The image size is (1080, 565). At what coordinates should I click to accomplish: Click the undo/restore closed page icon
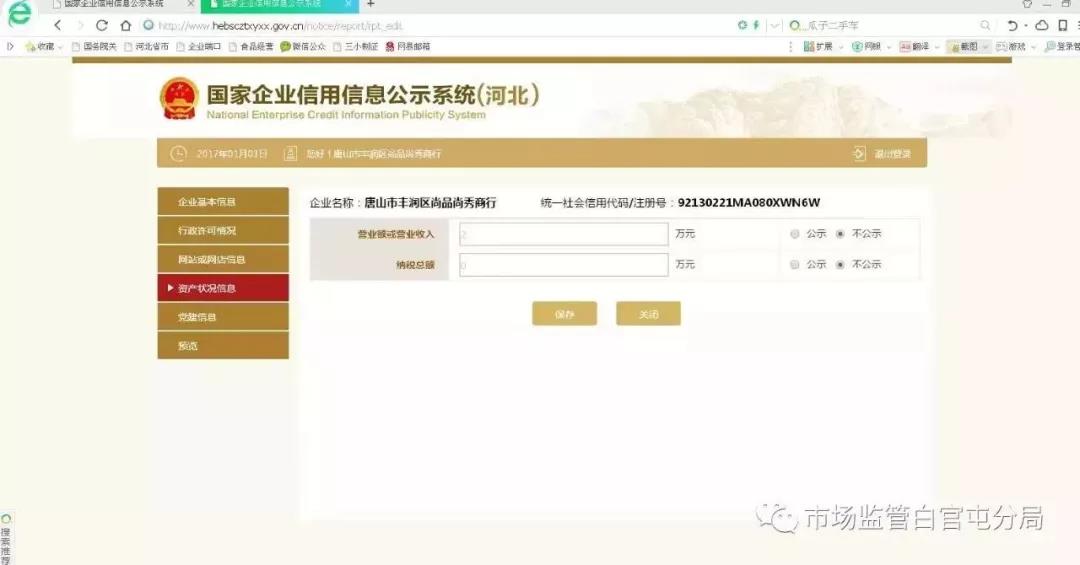pyautogui.click(x=1013, y=25)
